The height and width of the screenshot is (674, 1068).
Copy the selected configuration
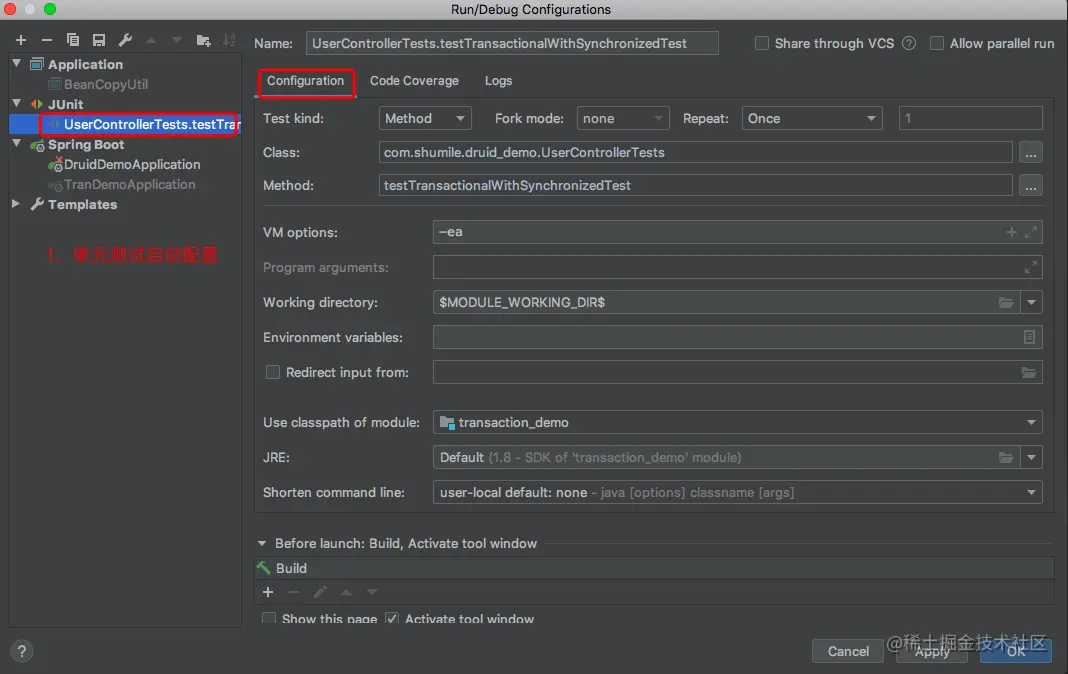click(x=72, y=40)
